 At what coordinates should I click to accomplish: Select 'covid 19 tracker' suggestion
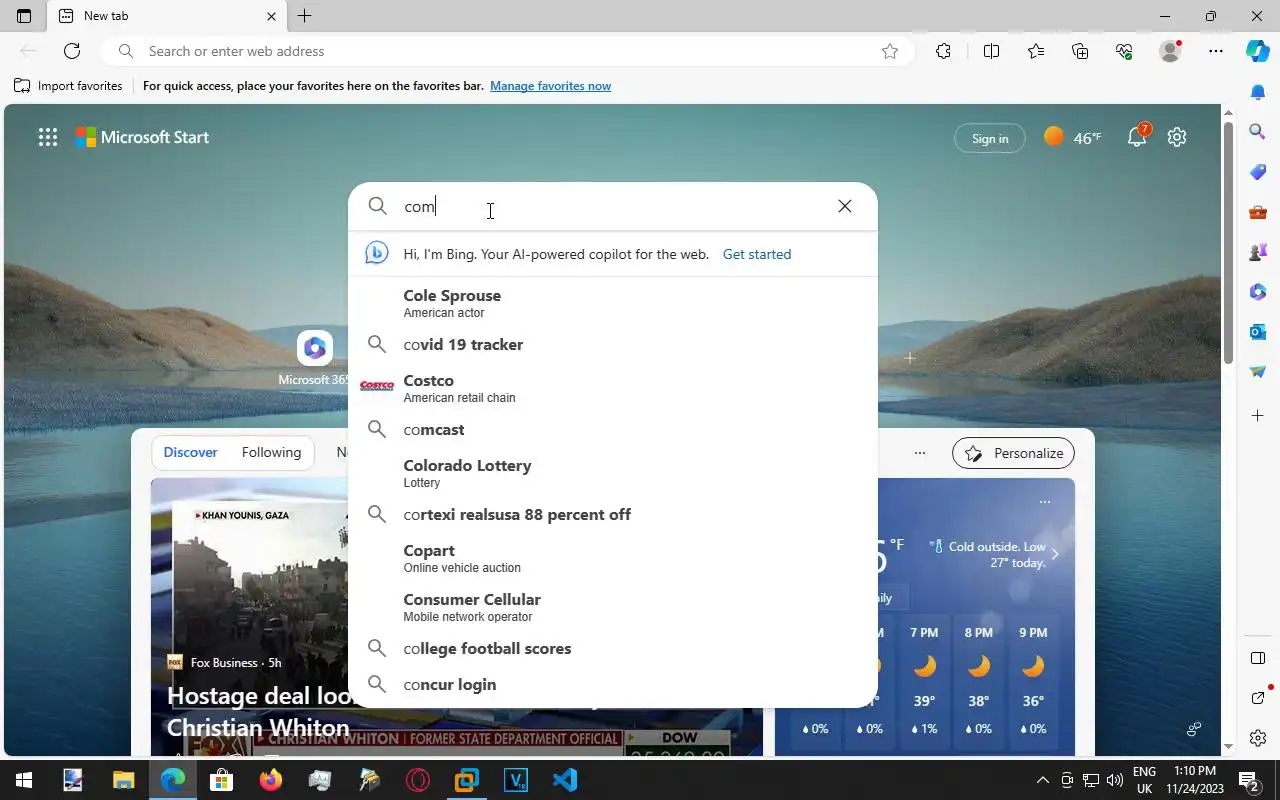613,344
